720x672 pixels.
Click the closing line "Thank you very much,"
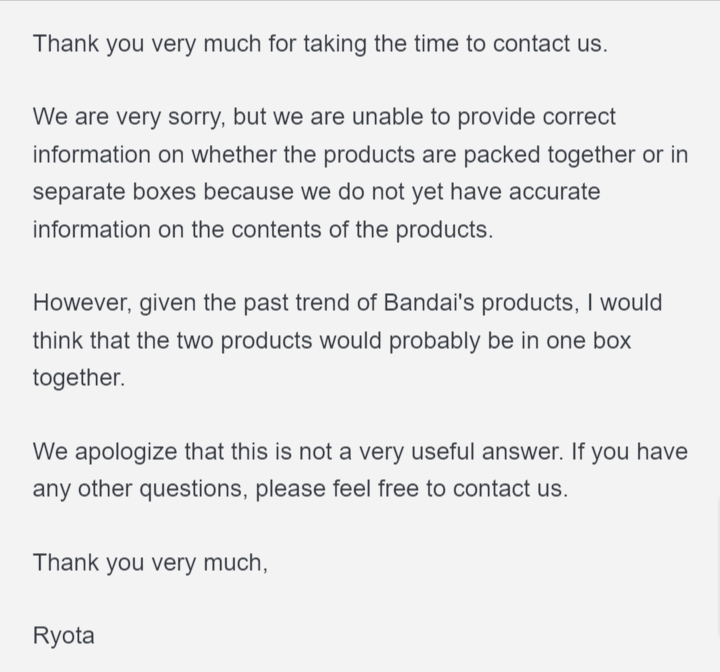pyautogui.click(x=150, y=563)
